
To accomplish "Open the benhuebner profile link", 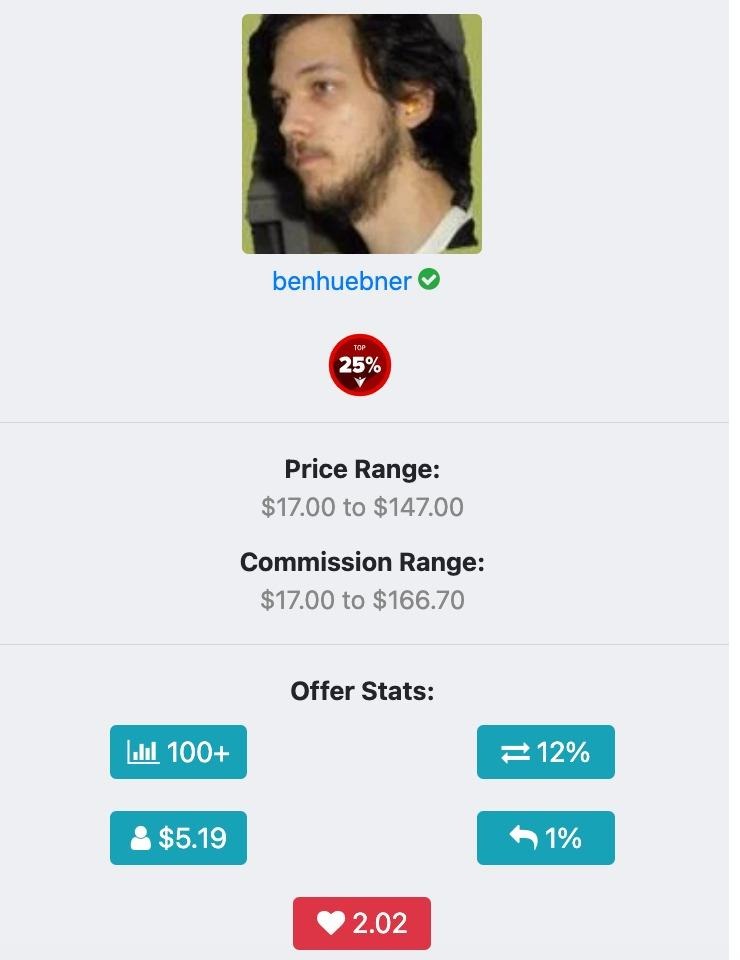I will click(x=341, y=281).
